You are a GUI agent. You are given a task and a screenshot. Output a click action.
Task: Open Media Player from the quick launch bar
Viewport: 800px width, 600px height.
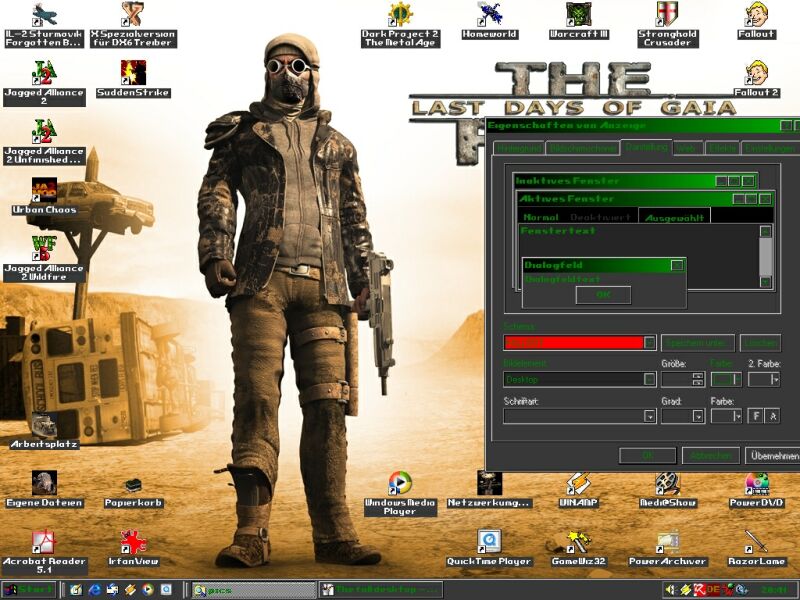148,590
